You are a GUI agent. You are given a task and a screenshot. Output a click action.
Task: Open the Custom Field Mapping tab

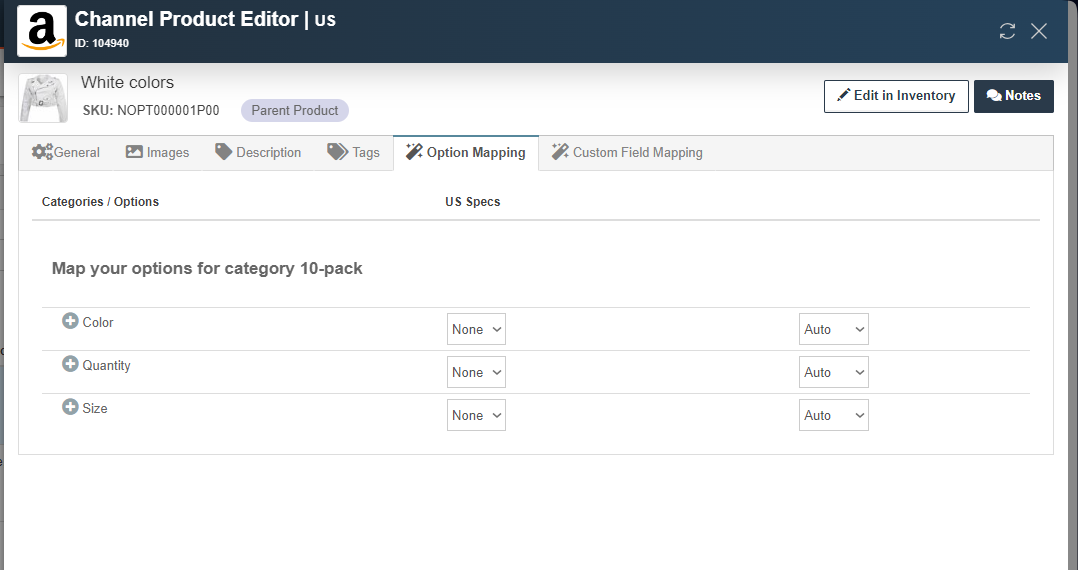coord(627,153)
